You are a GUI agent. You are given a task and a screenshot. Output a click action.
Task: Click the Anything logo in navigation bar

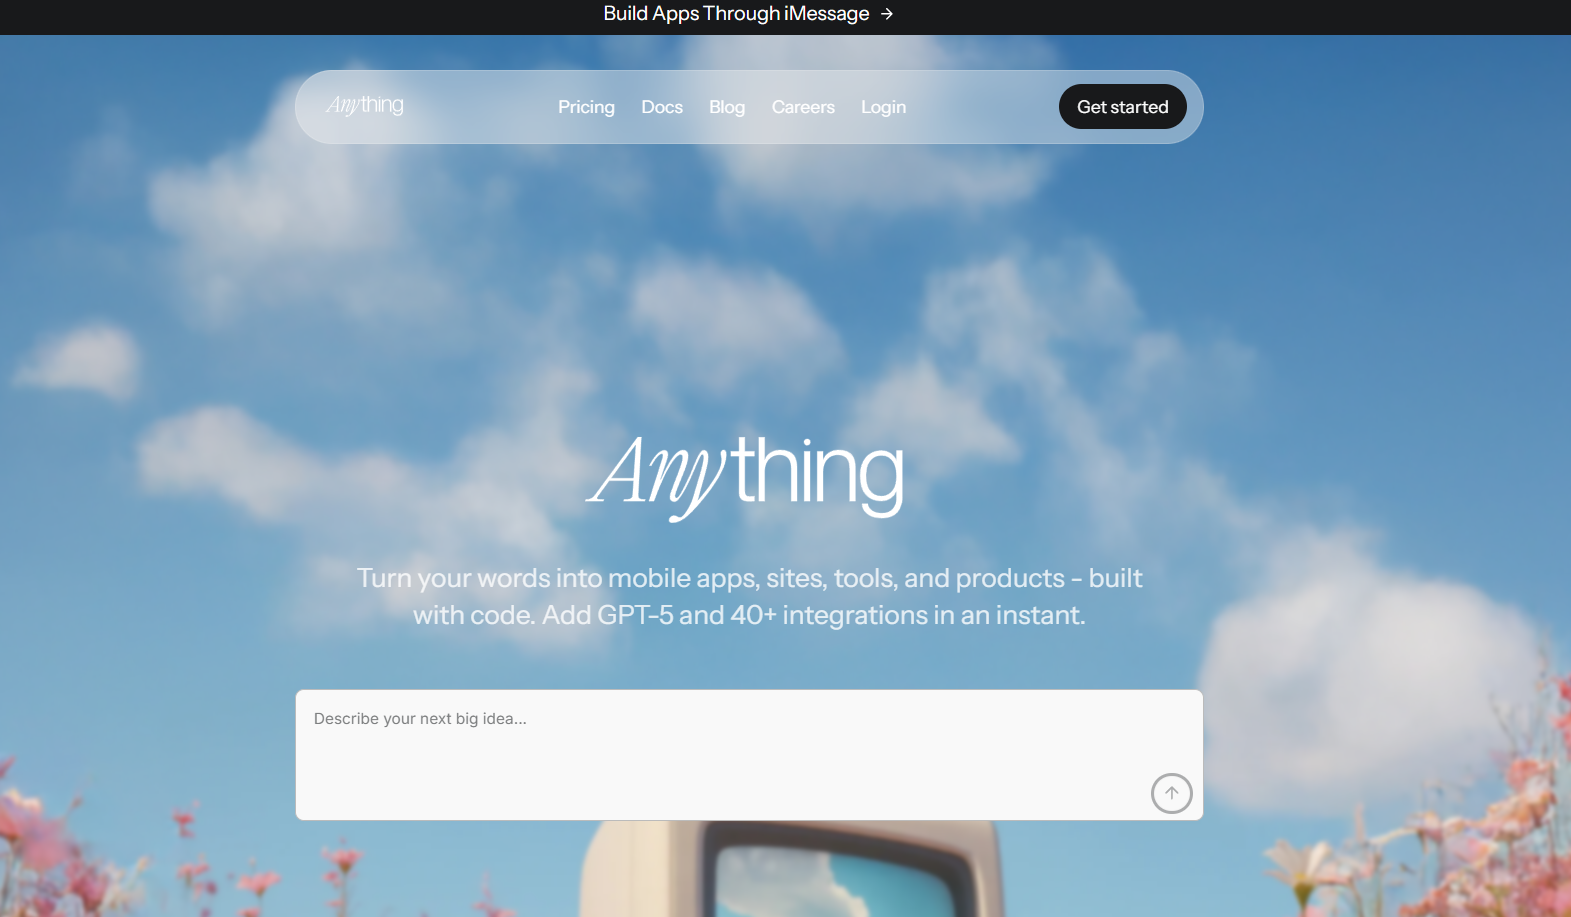tap(365, 105)
